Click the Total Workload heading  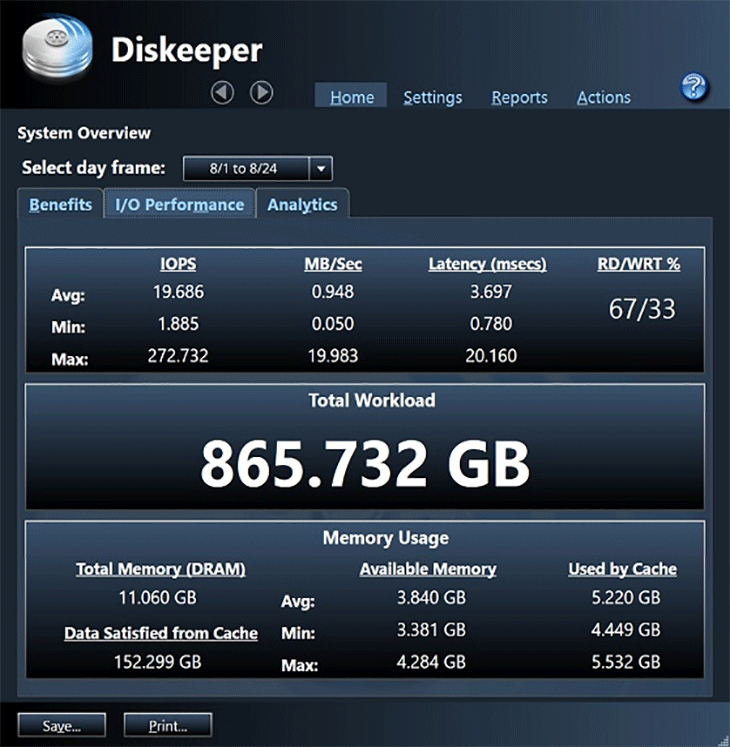click(x=372, y=400)
